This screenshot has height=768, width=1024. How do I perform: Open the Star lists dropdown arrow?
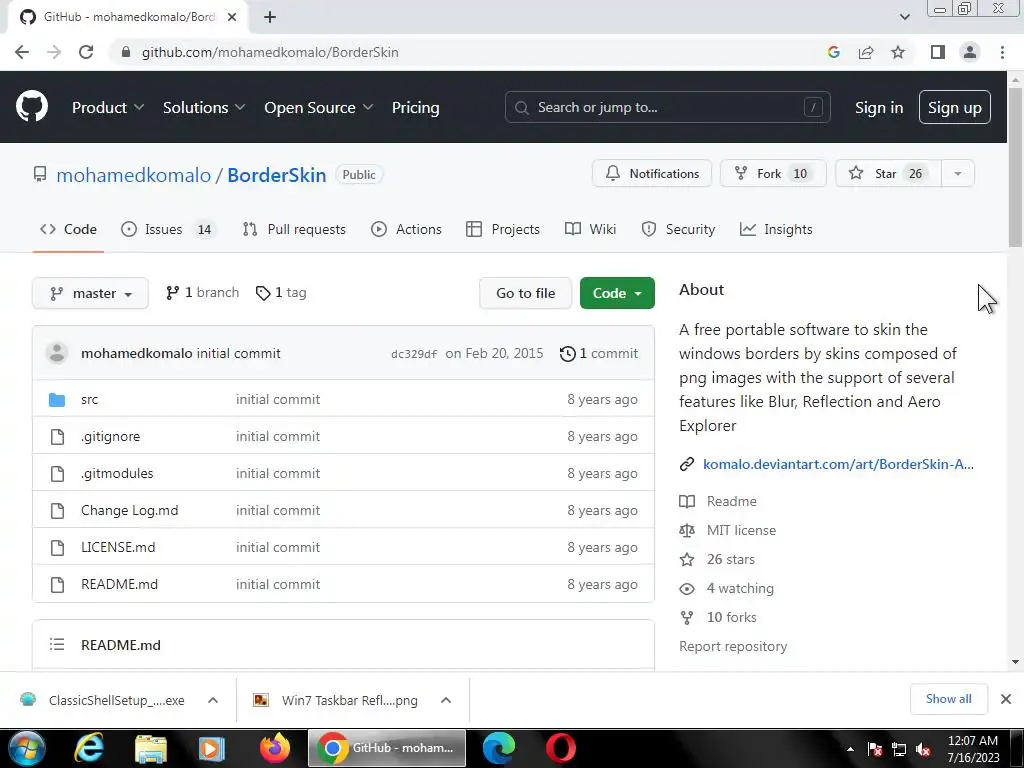pos(957,174)
